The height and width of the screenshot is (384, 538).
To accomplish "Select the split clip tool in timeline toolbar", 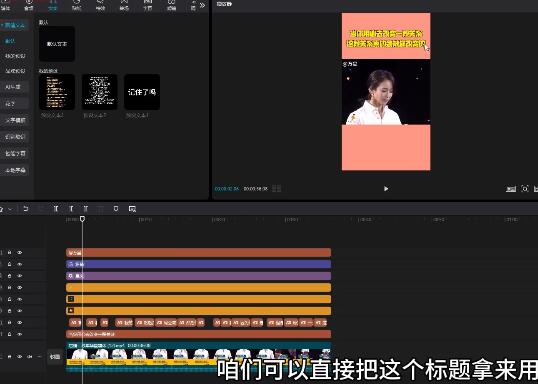I will (56, 209).
